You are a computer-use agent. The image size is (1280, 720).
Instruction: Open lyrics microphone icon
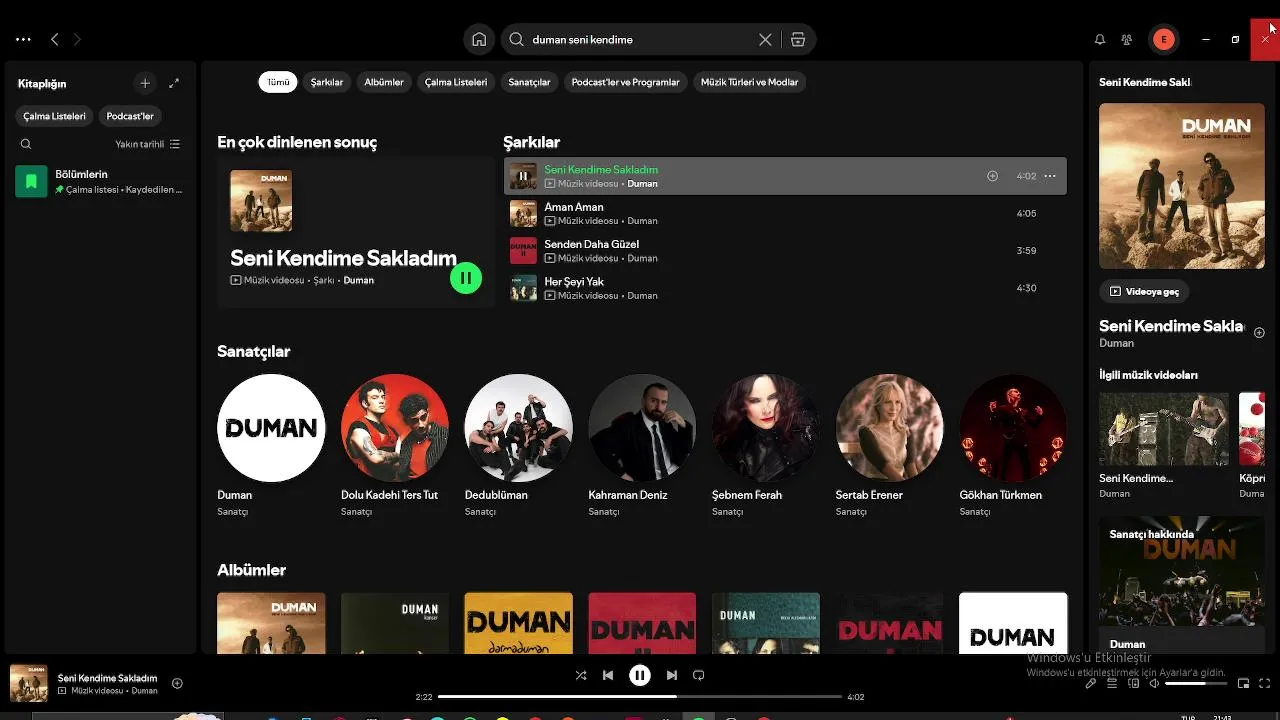pyautogui.click(x=1091, y=684)
